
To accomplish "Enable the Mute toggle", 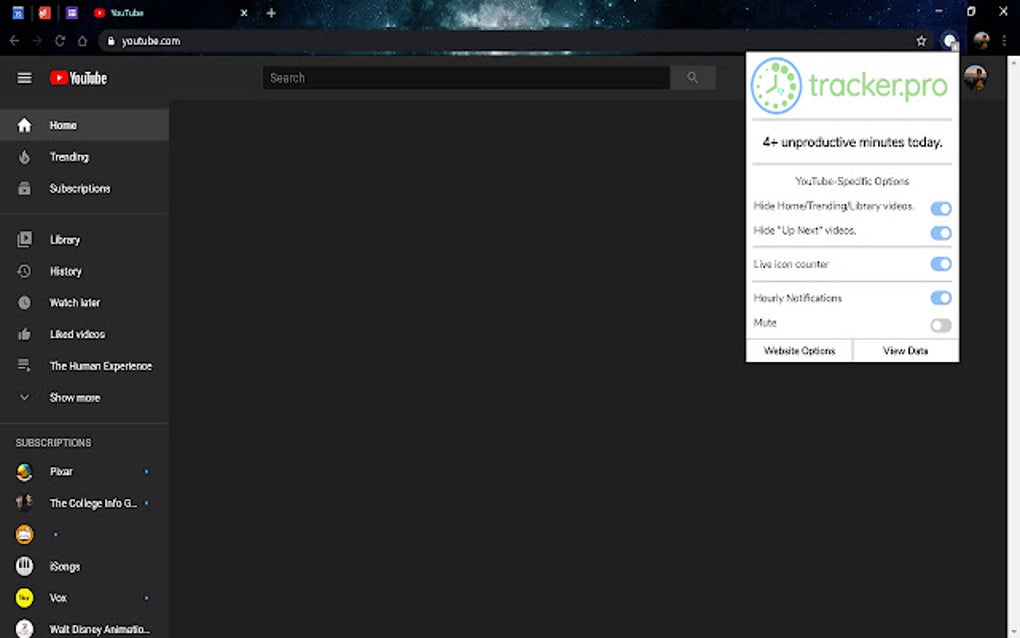I will [x=940, y=324].
